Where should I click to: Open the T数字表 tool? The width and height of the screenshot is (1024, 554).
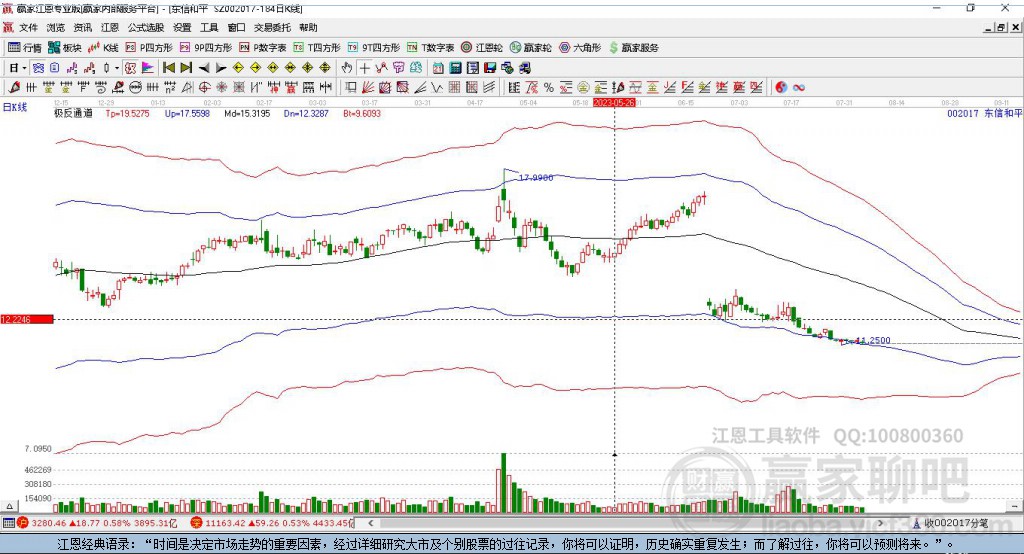click(x=430, y=48)
